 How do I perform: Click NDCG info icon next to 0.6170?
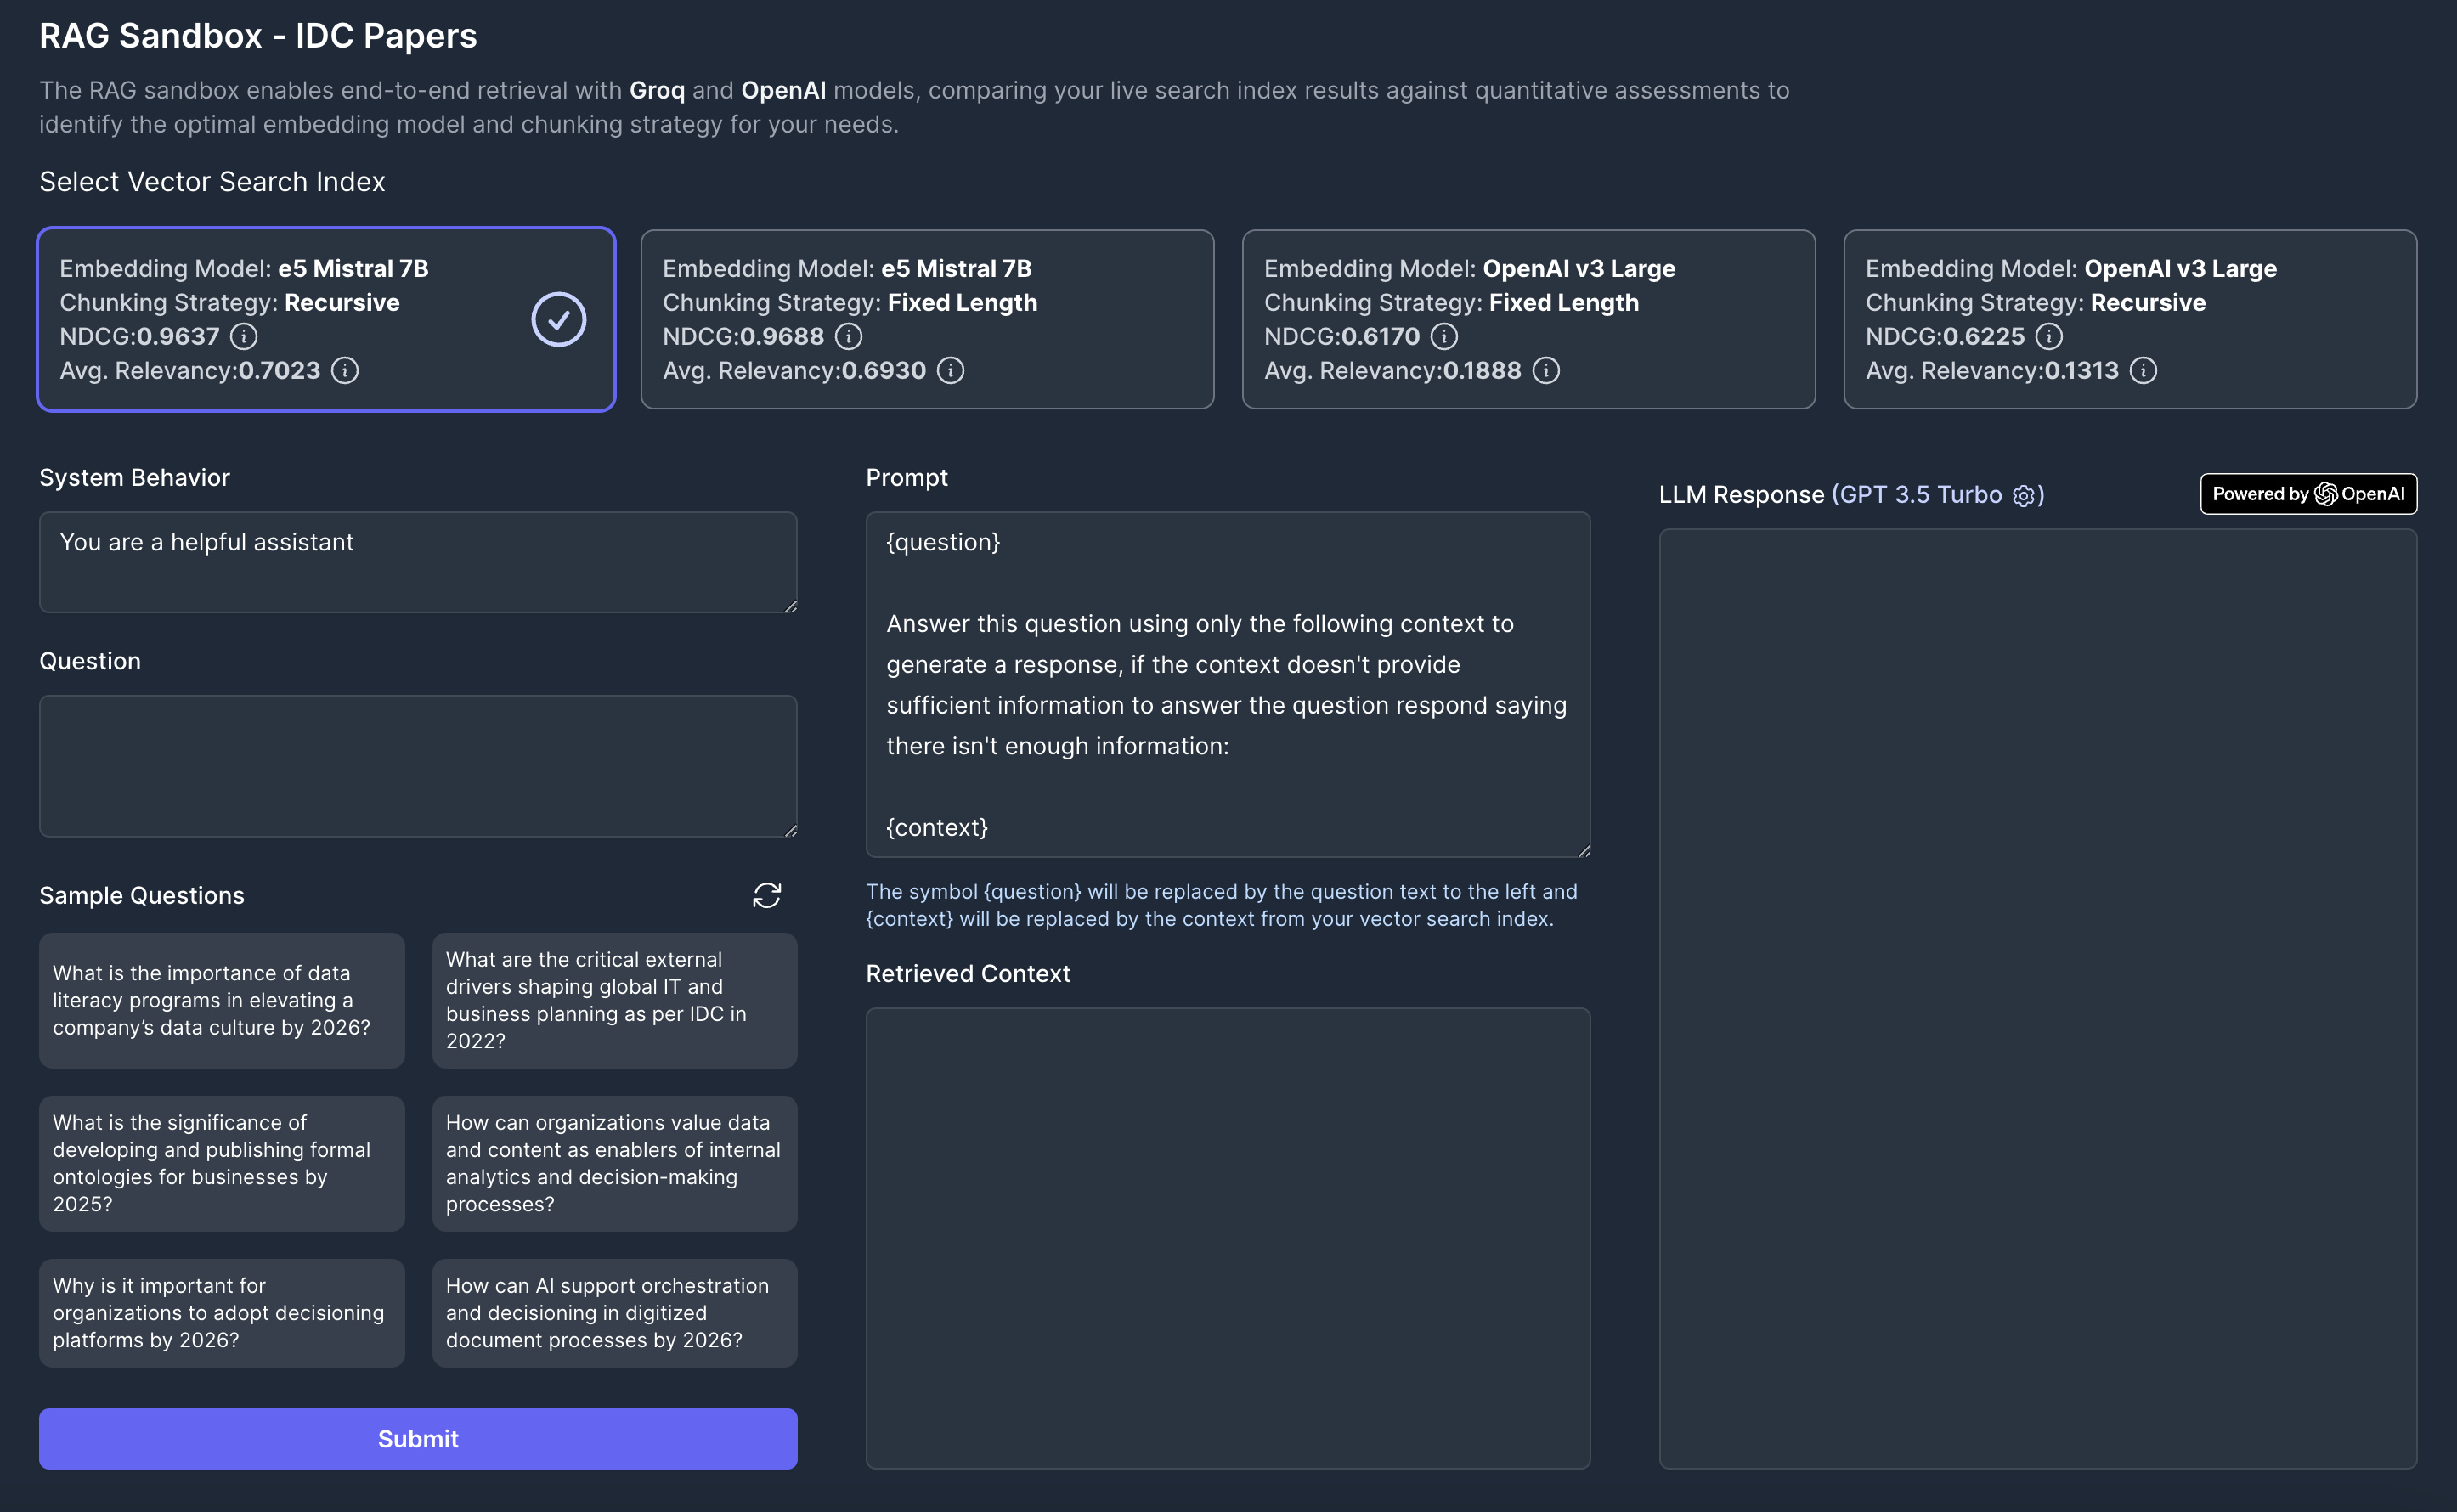(1444, 336)
